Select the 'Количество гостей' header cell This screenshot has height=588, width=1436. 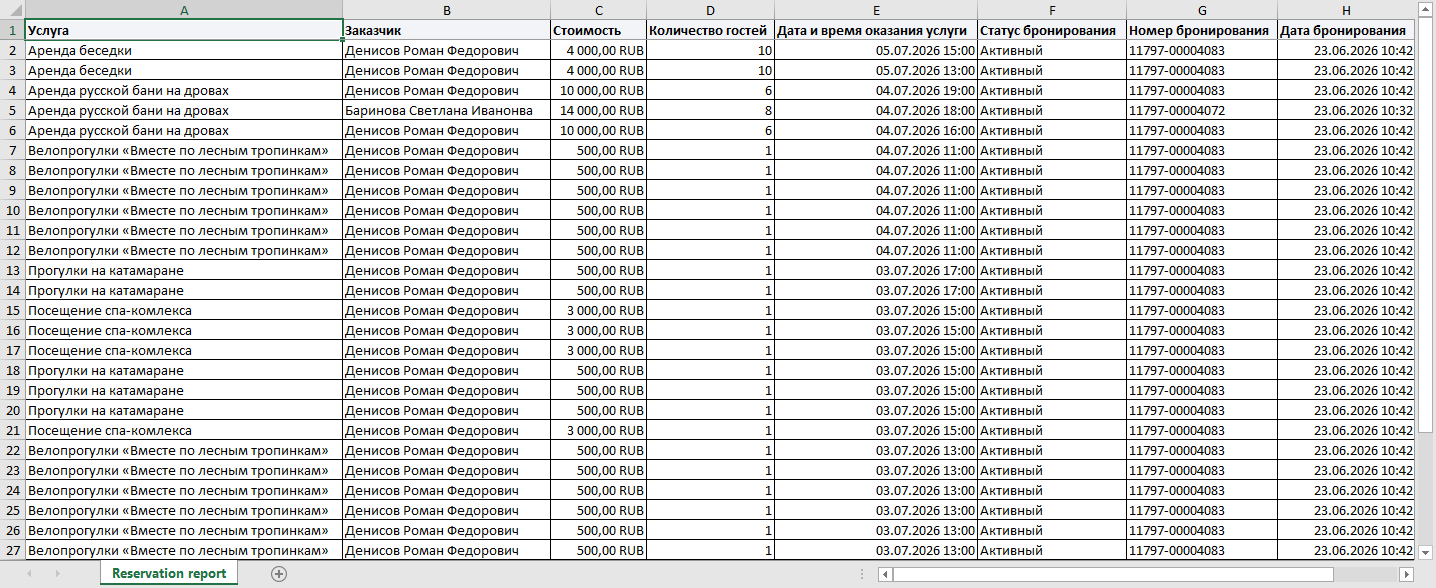710,30
